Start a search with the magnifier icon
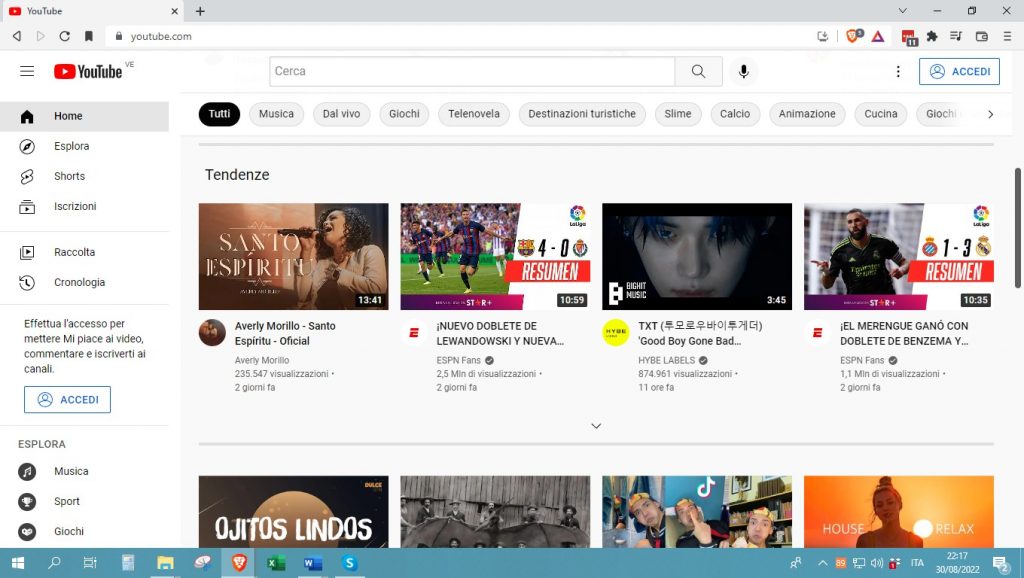The width and height of the screenshot is (1024, 578). point(698,71)
